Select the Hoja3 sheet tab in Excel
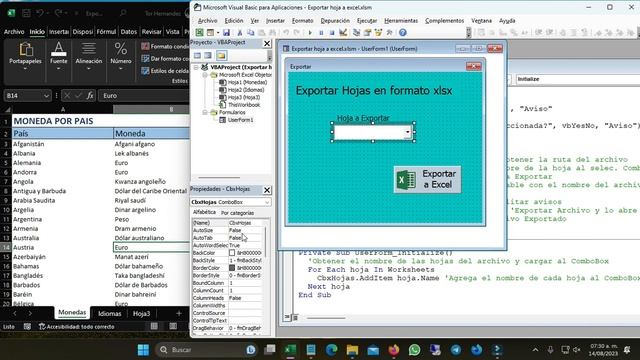640x360 pixels. click(x=141, y=313)
